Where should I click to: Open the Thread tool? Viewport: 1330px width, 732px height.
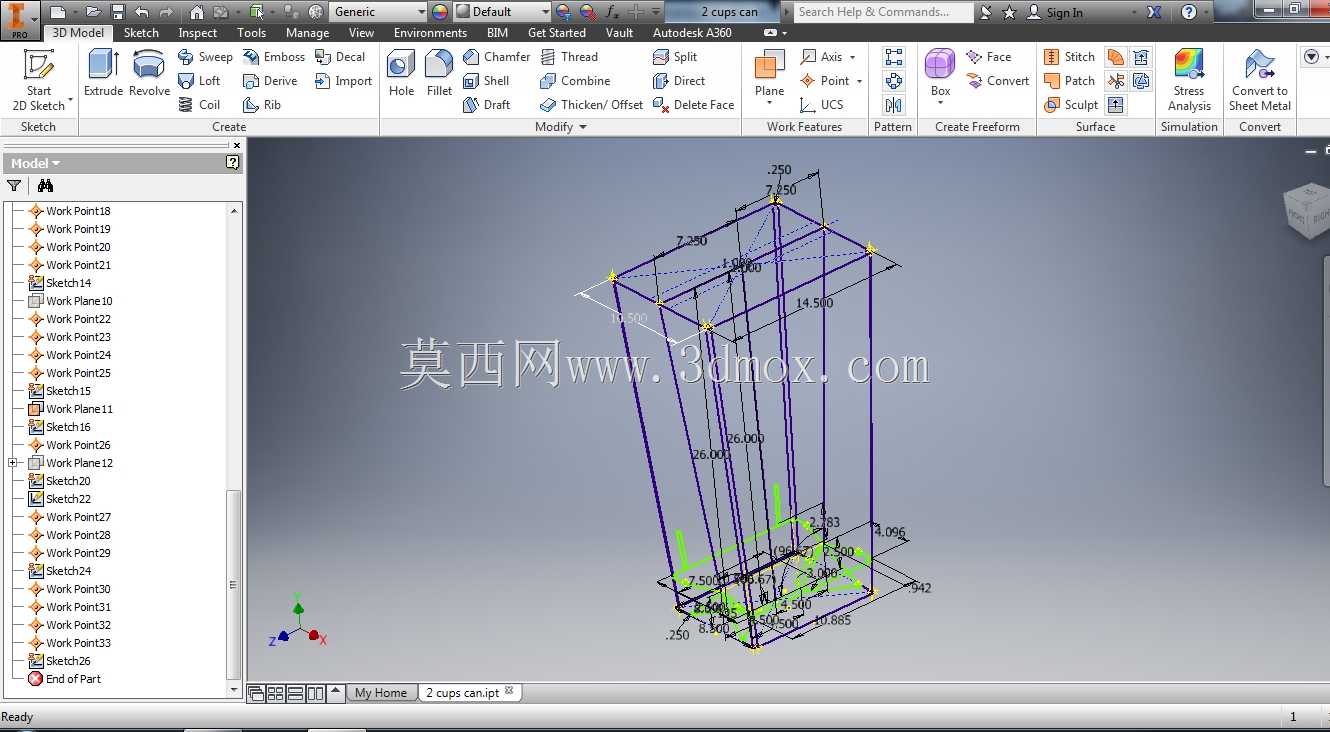tap(568, 57)
